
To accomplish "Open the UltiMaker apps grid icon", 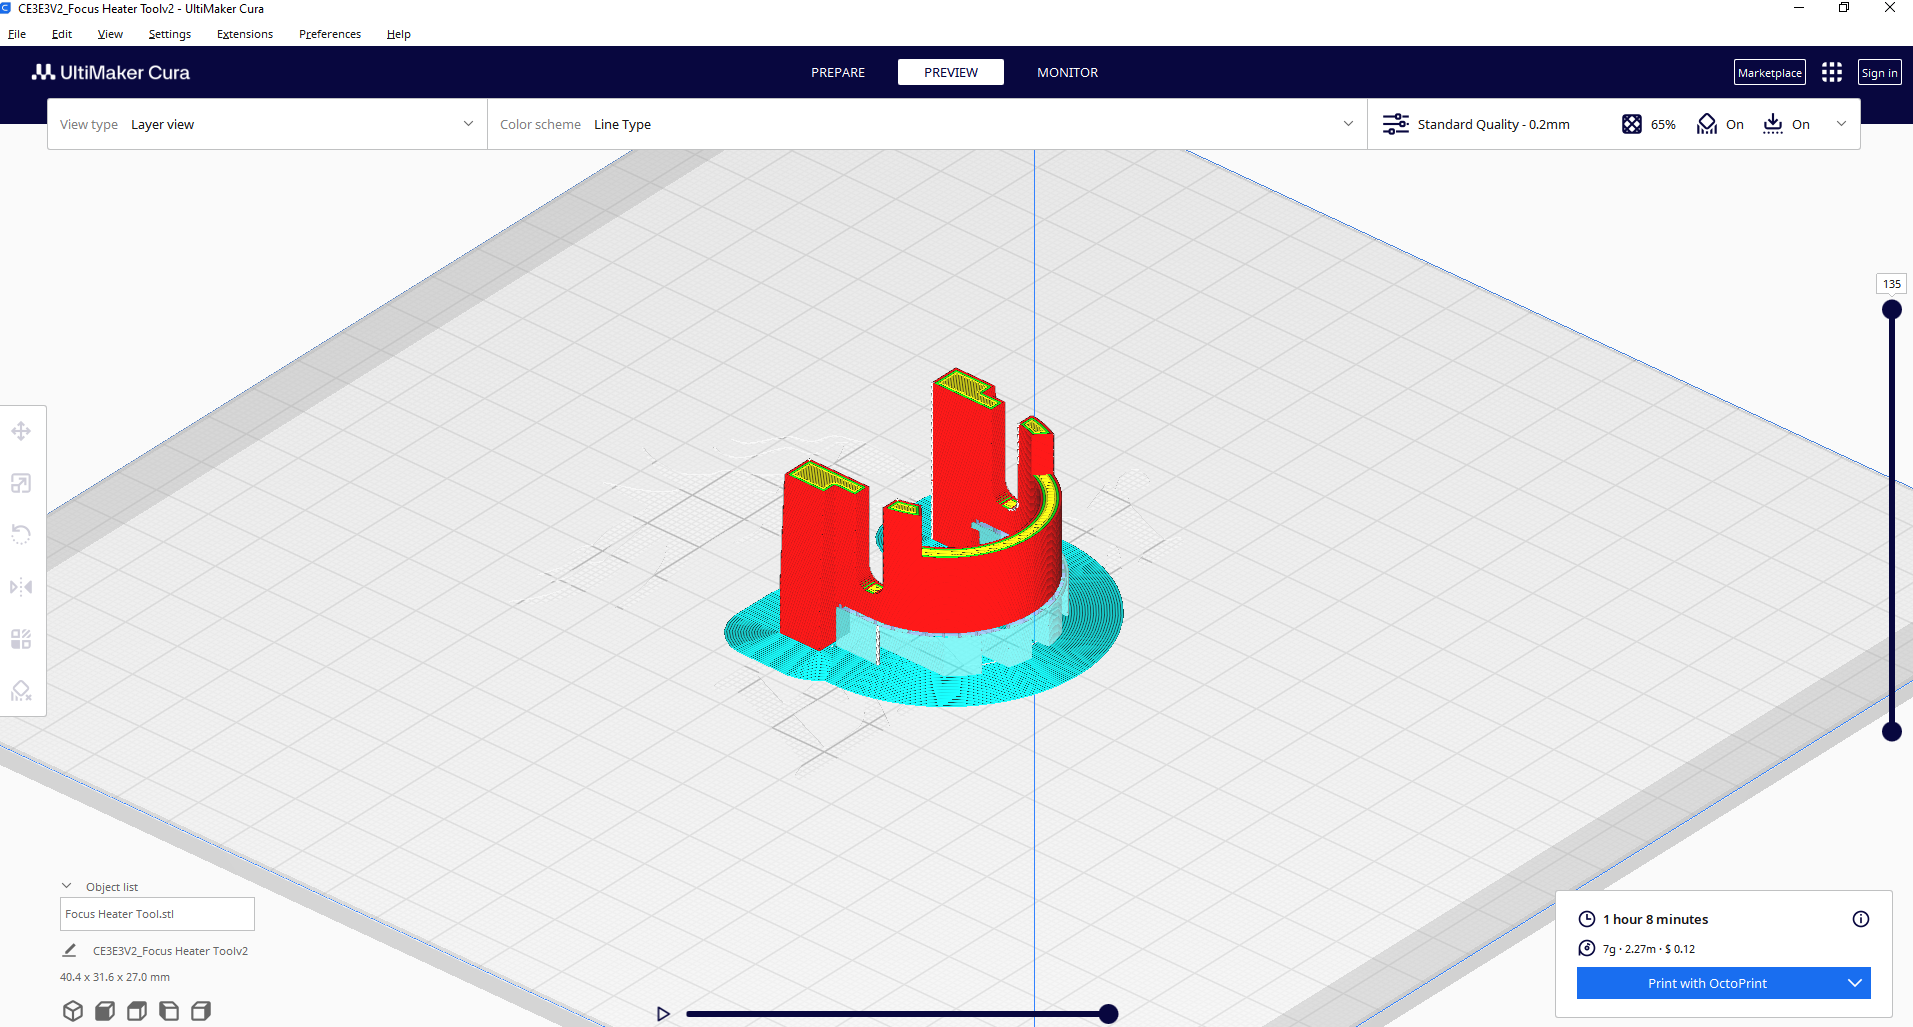I will 1832,72.
